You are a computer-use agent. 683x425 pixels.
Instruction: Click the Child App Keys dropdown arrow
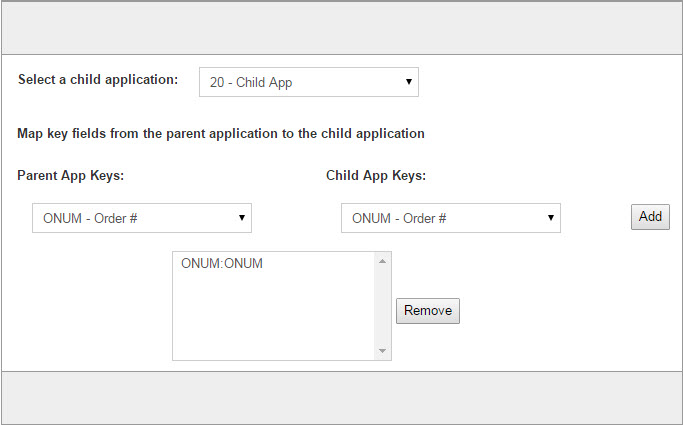(x=551, y=217)
